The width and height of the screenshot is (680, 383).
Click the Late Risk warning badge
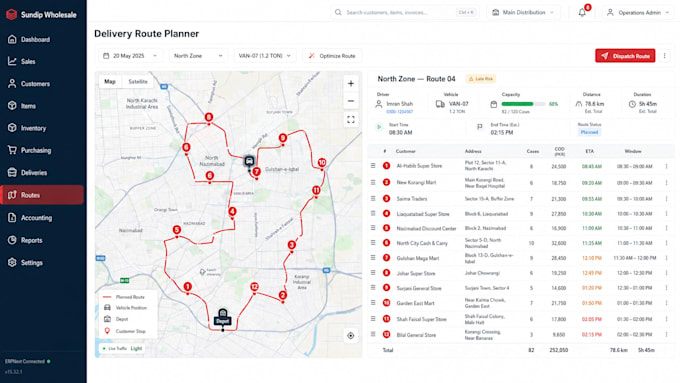point(481,79)
